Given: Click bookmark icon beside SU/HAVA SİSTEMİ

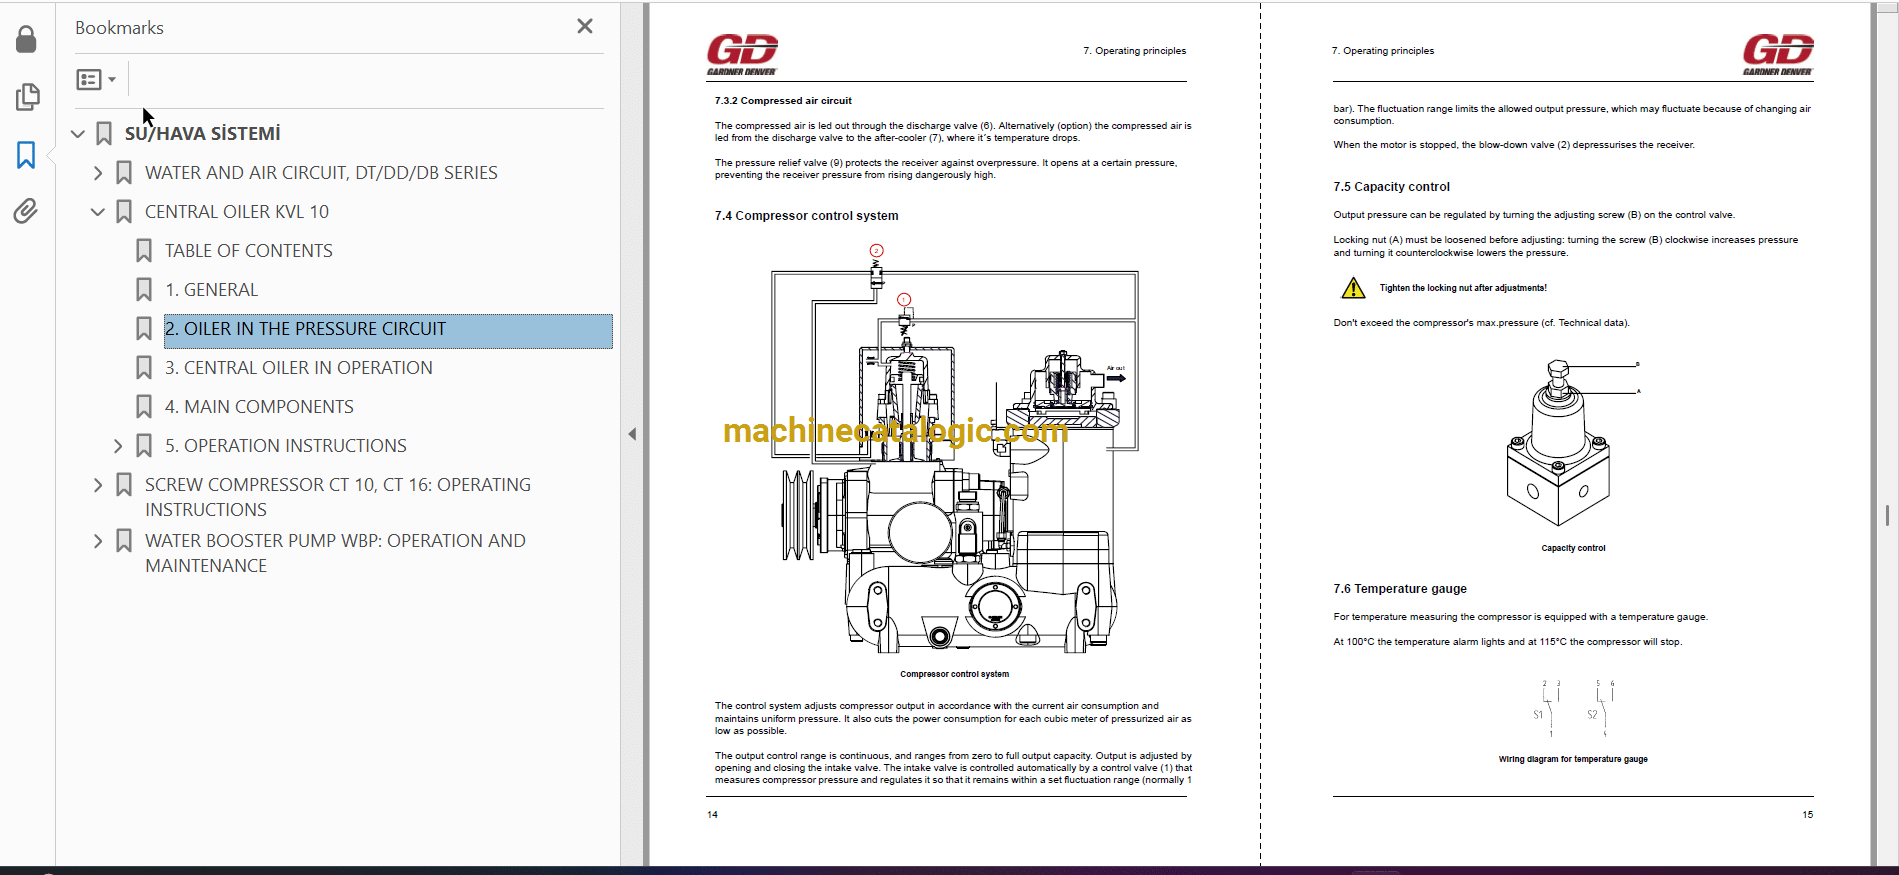Looking at the screenshot, I should point(104,134).
